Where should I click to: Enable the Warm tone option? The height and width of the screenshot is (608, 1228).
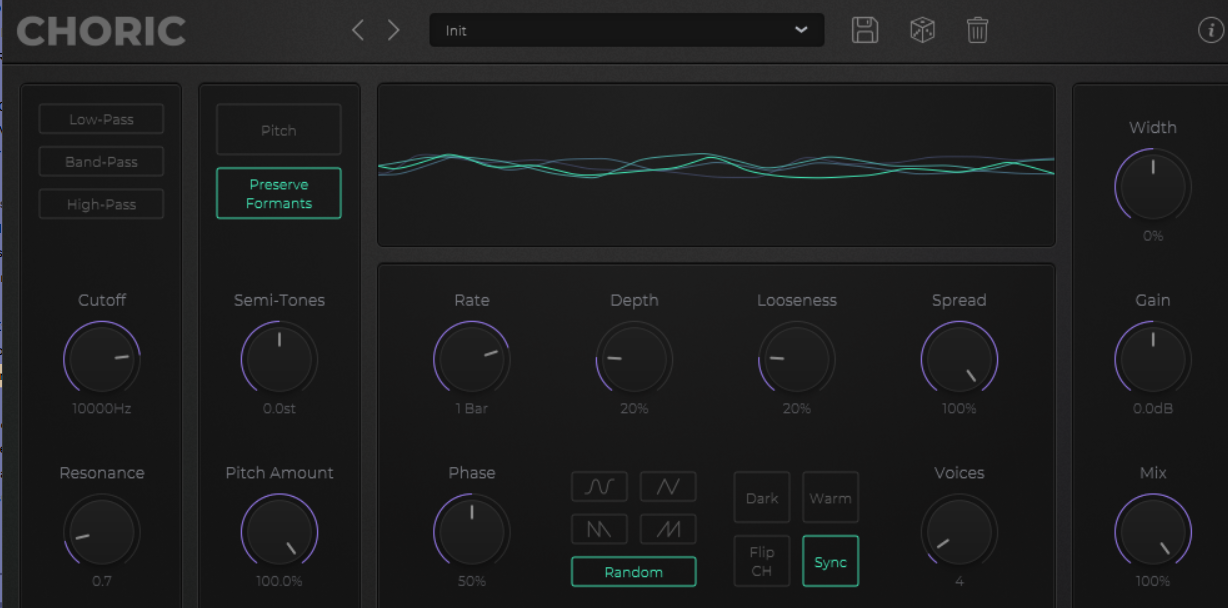coord(830,498)
